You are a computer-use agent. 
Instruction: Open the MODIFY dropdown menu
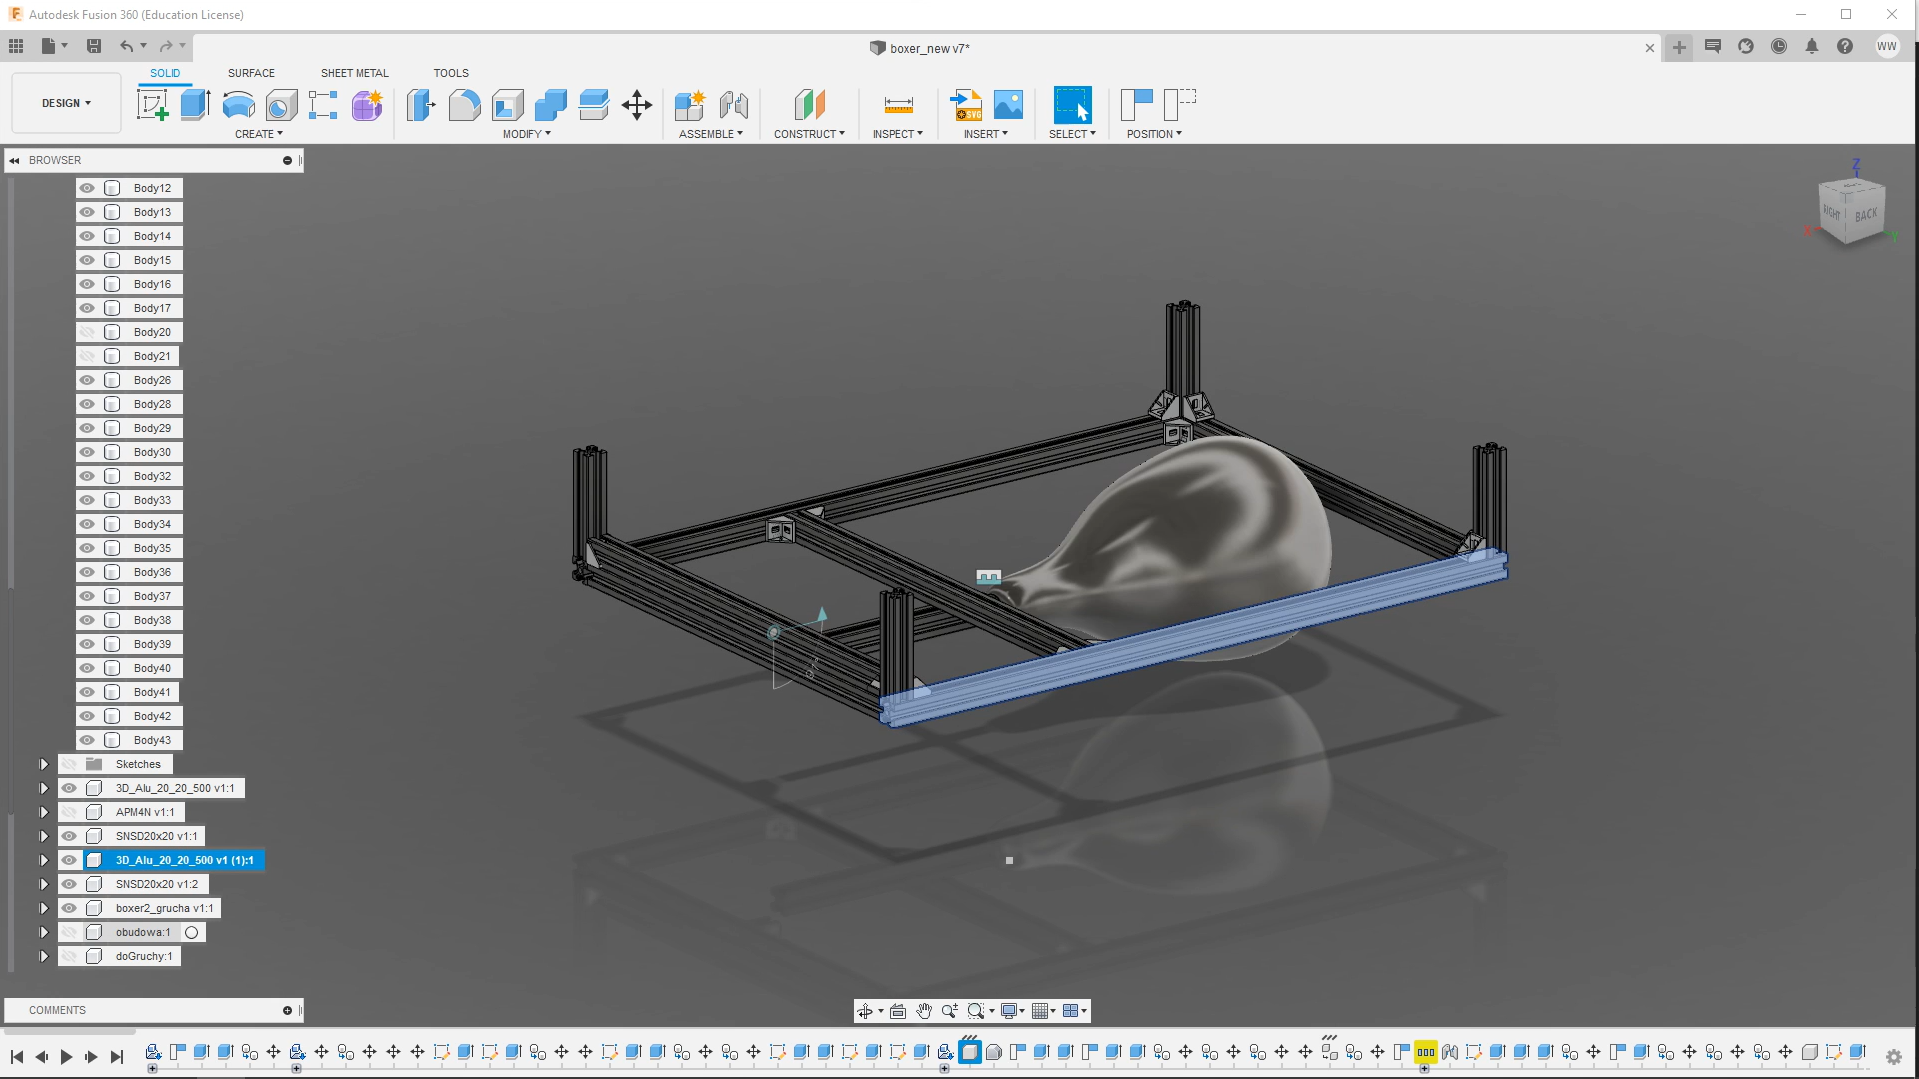click(x=527, y=134)
